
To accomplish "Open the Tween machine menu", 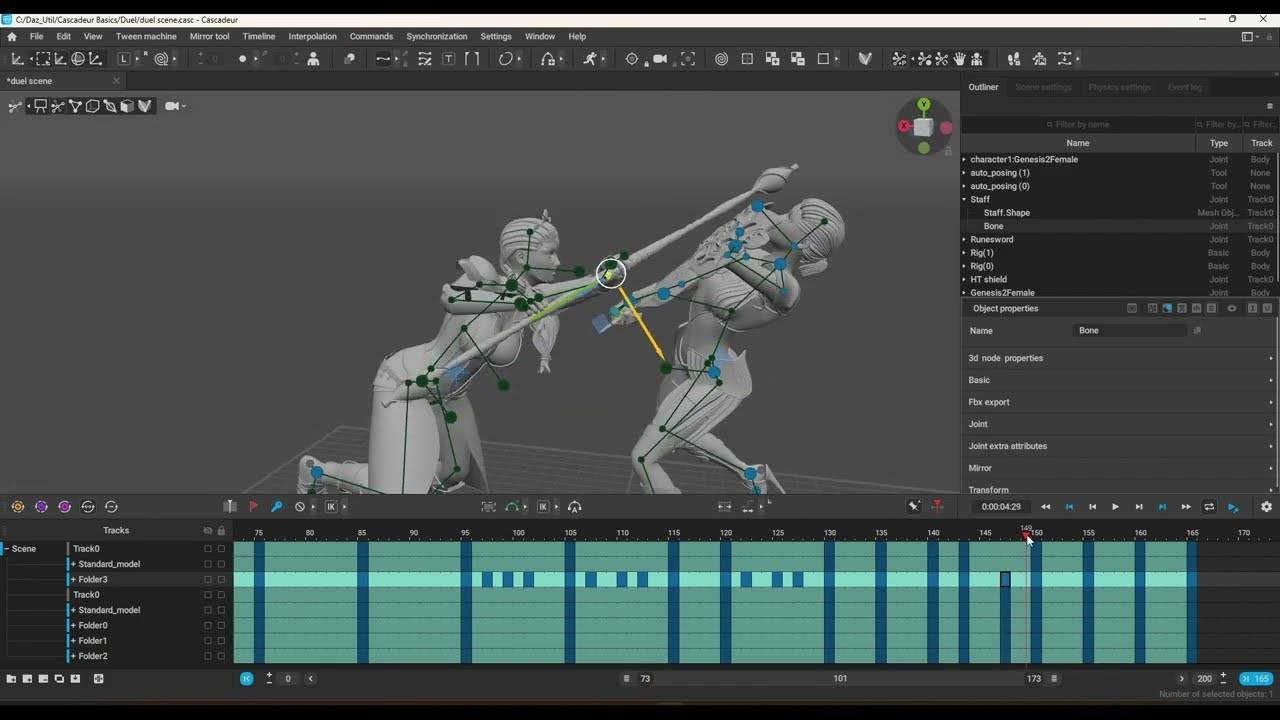I will [146, 36].
